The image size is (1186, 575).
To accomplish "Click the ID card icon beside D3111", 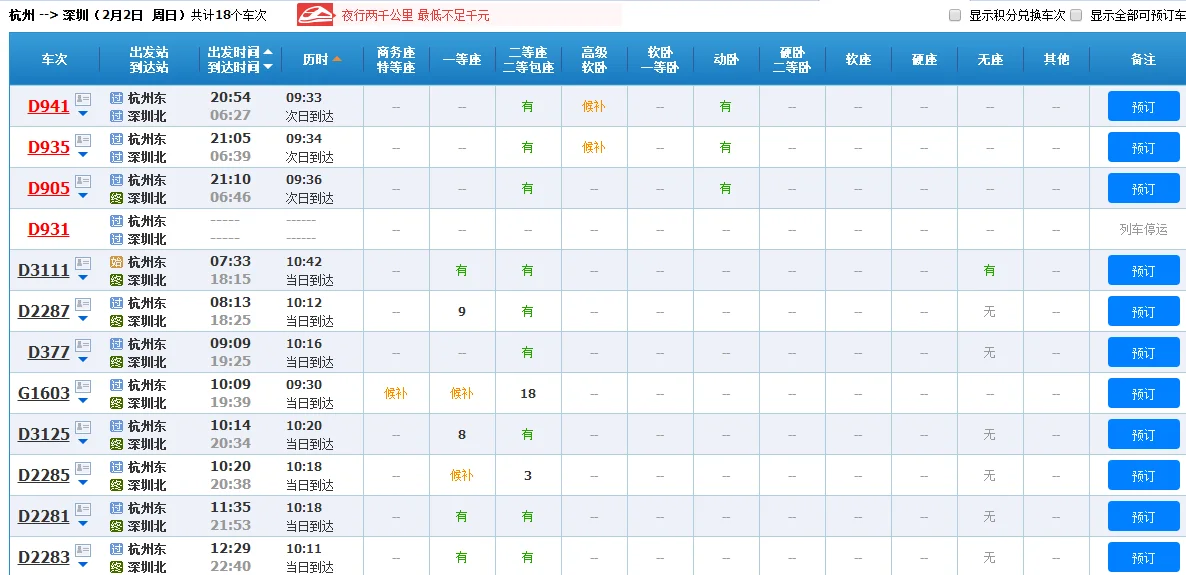I will tap(82, 263).
